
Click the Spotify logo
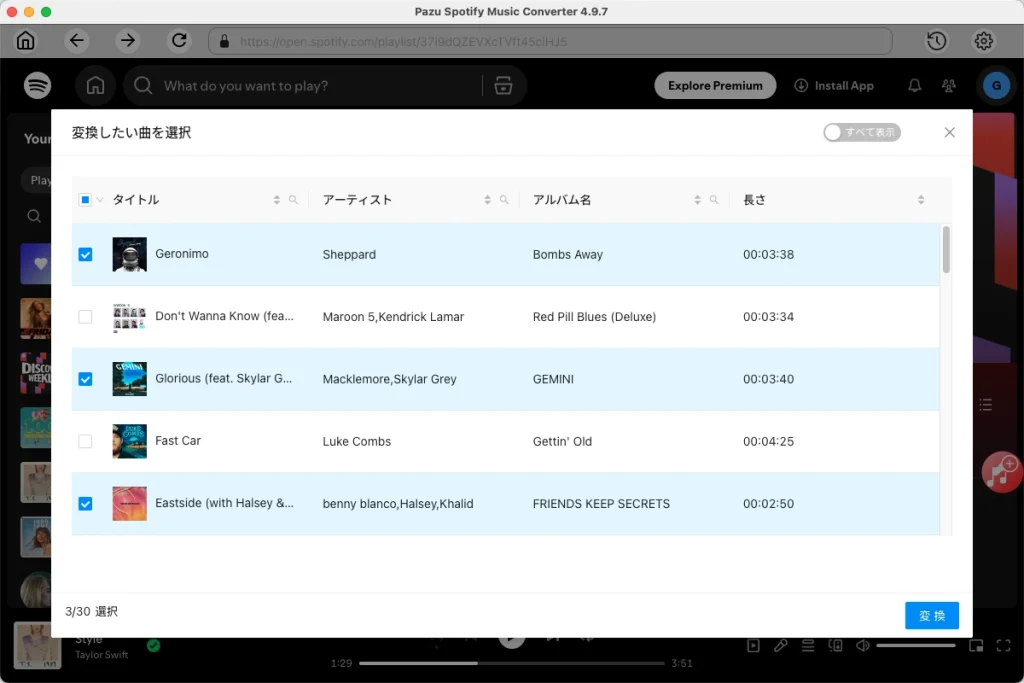[x=37, y=85]
